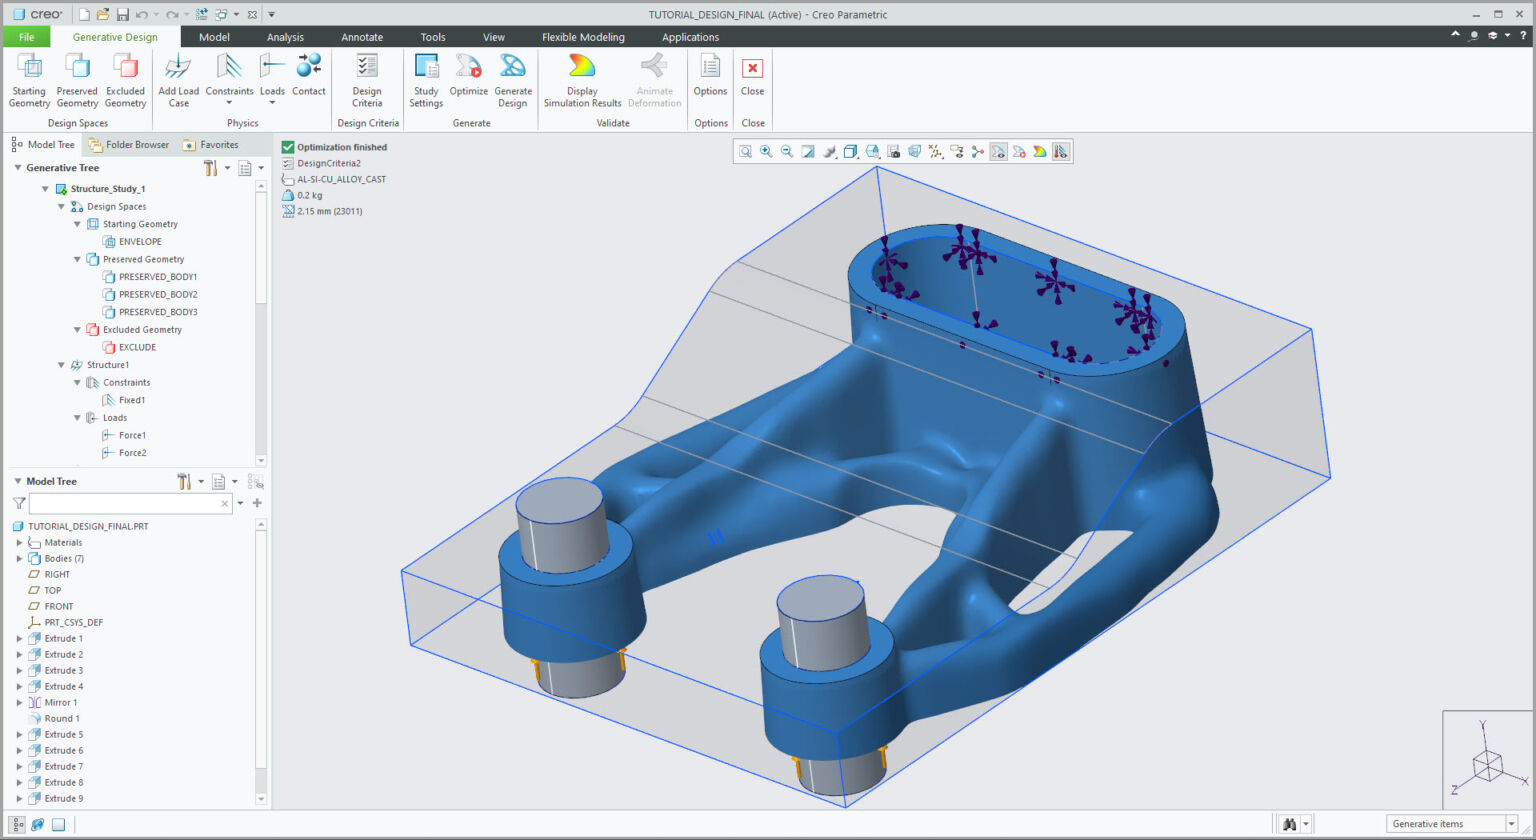Switch to the Flexible Modeling tab
Screen dimensions: 1536x840
pos(583,36)
